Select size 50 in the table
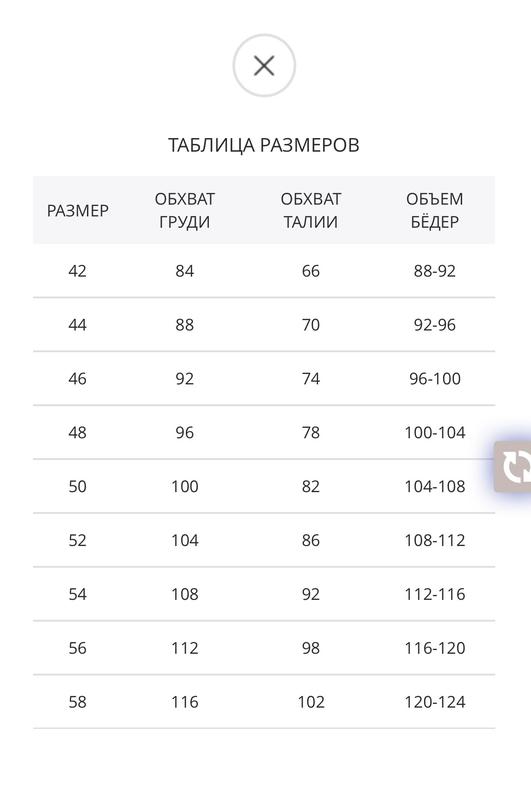 point(78,486)
